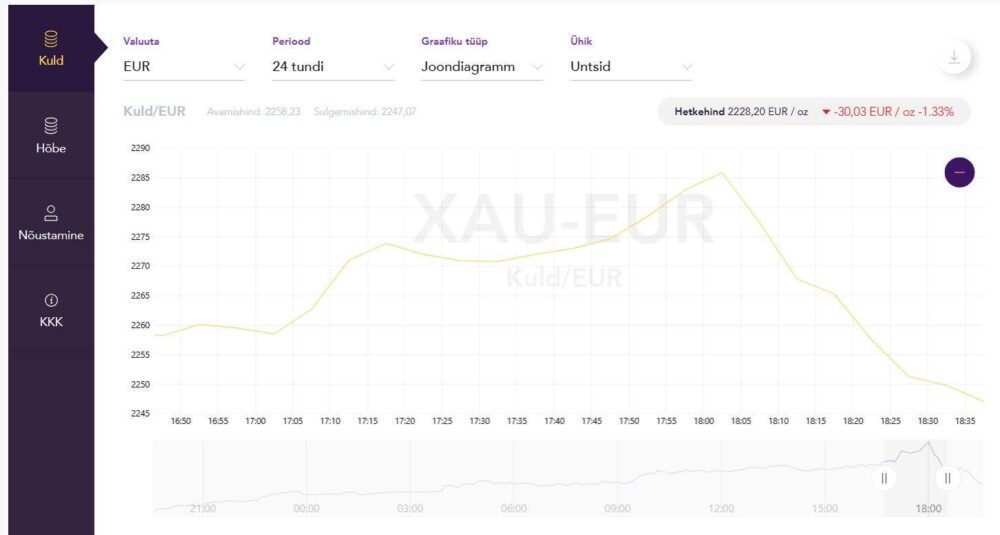
Task: Click the Hetkehind price badge
Action: pyautogui.click(x=812, y=112)
